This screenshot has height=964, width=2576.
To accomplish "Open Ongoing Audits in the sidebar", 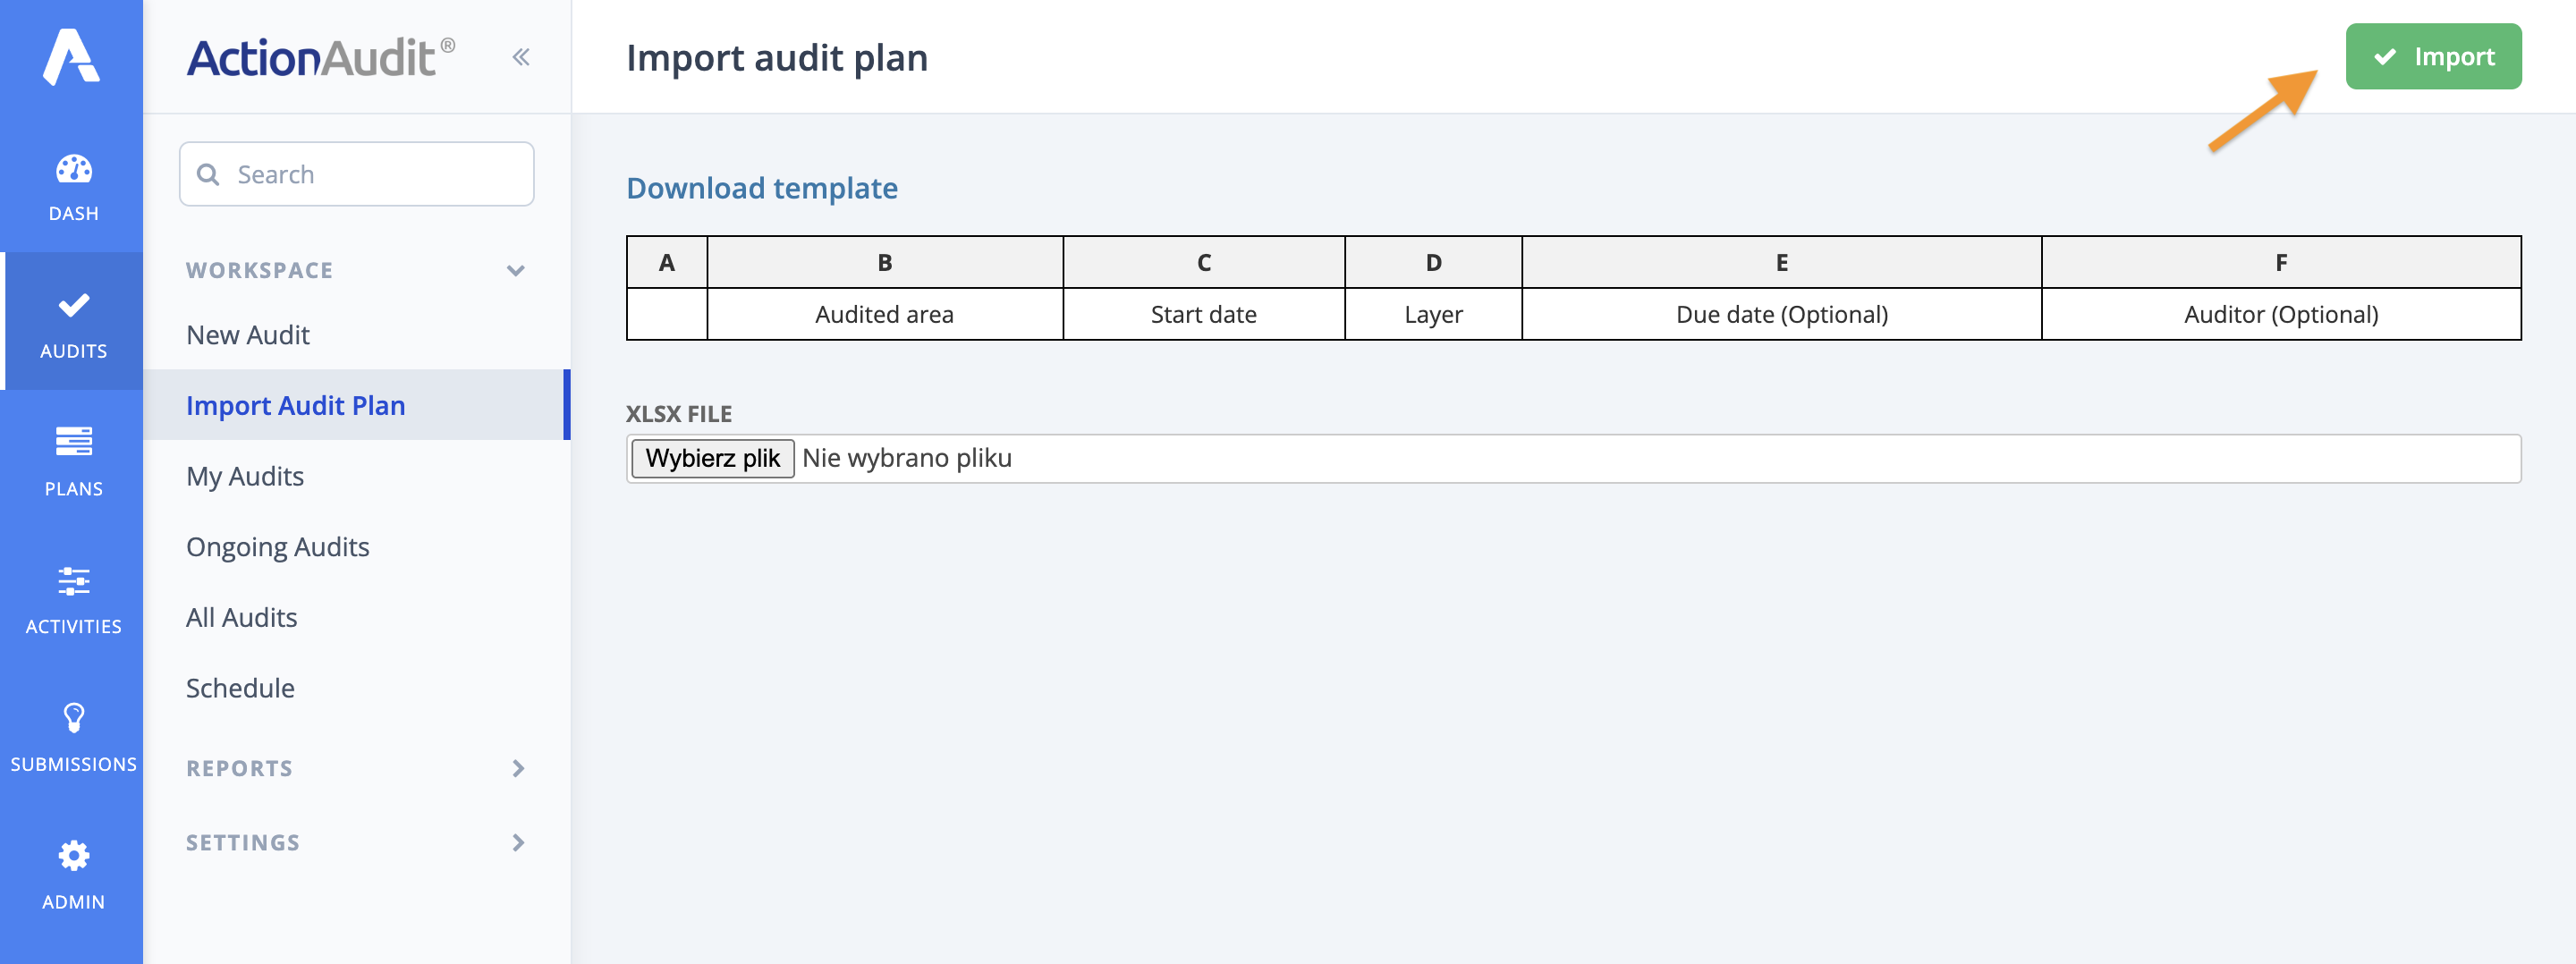I will click(x=278, y=546).
